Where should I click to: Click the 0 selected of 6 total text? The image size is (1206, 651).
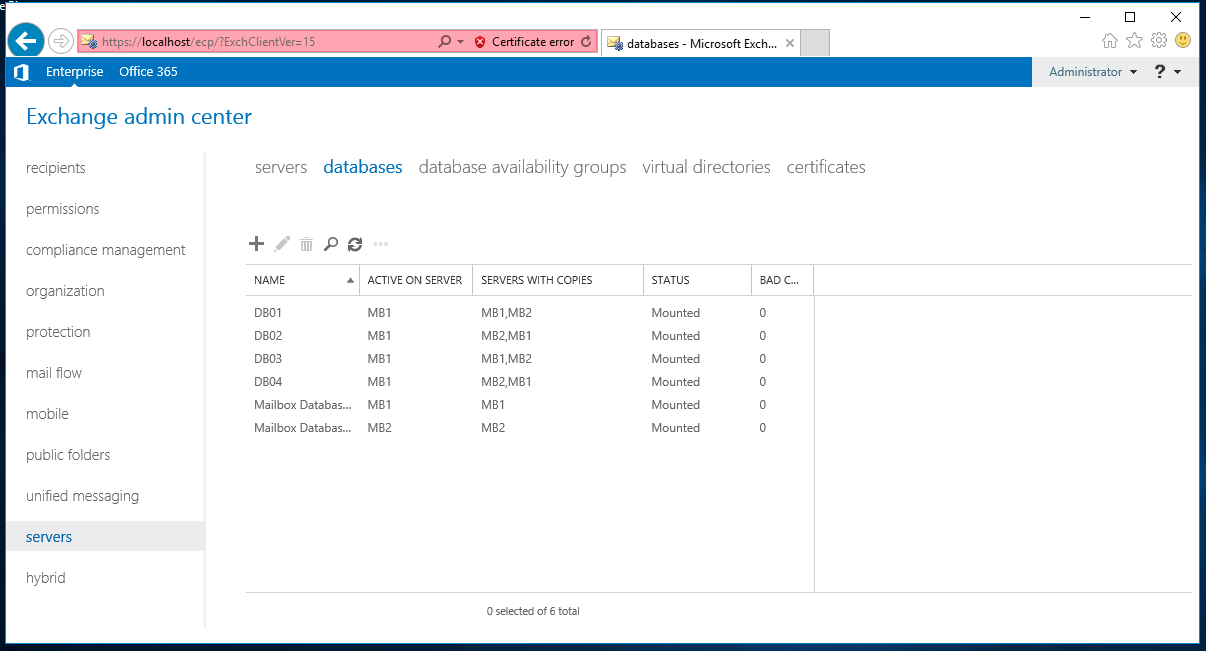coord(533,611)
